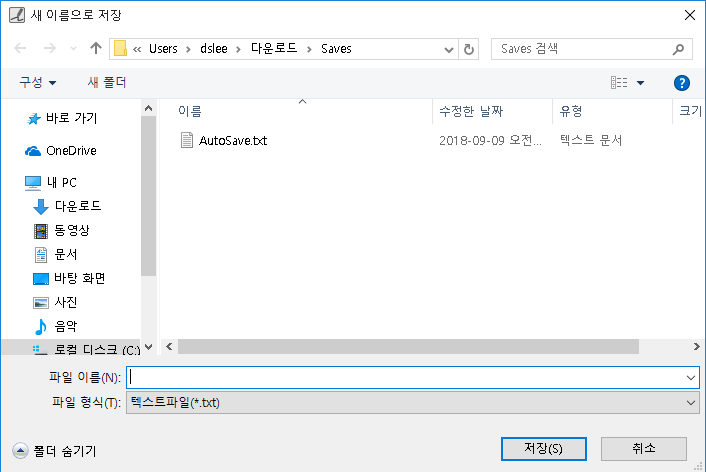Sort files by 유형 column
Viewport: 706px width, 472px height.
coord(570,111)
